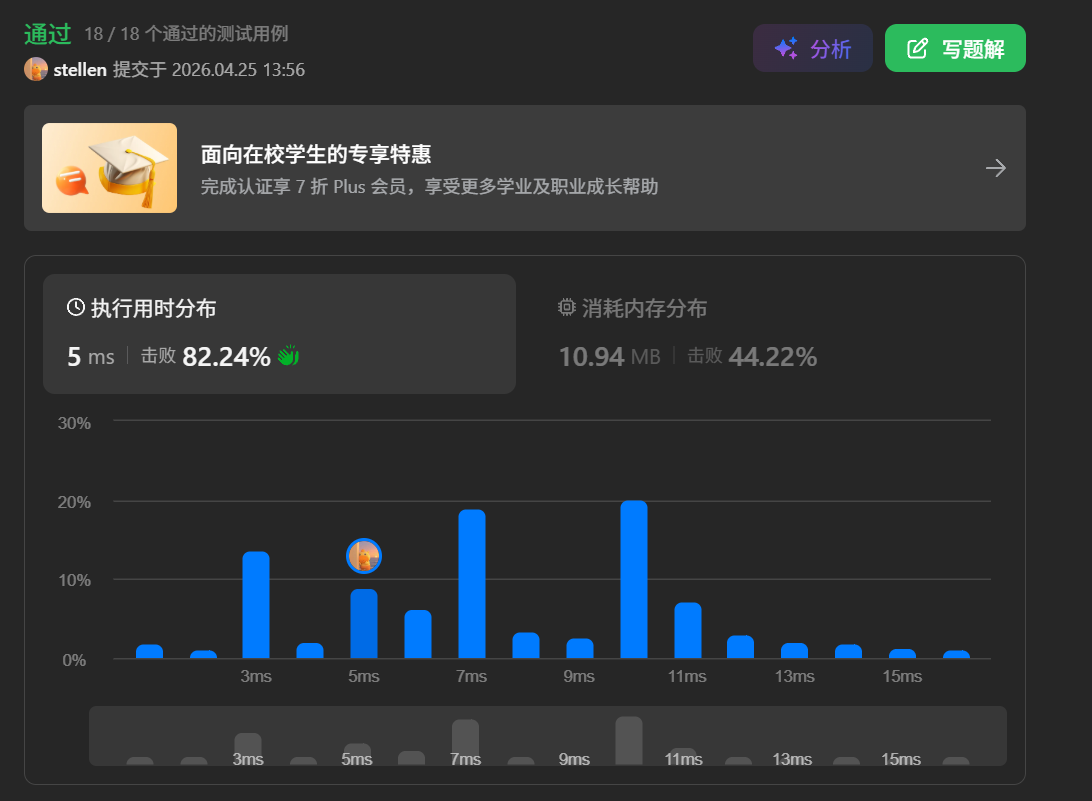Viewport: 1092px width, 801px height.
Task: Click the 7ms bar in the mini range slider
Action: 465,742
